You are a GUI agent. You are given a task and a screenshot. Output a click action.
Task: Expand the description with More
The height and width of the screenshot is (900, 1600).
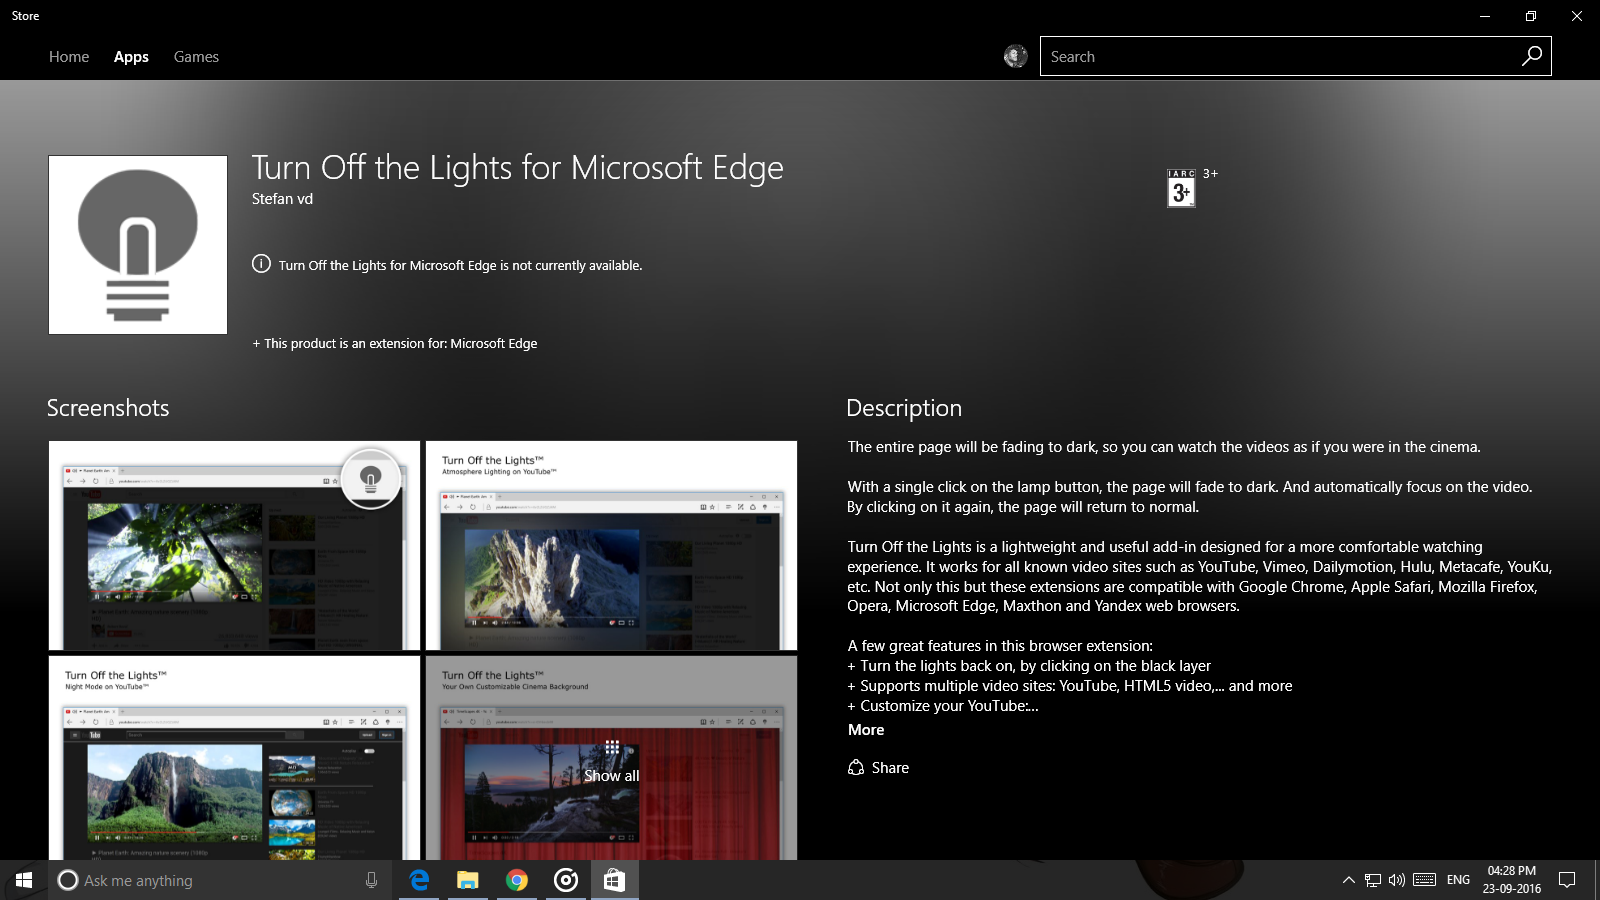tap(866, 730)
